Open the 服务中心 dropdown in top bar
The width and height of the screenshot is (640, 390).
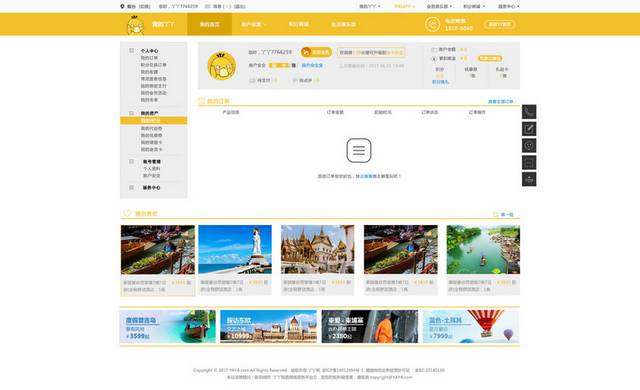509,6
